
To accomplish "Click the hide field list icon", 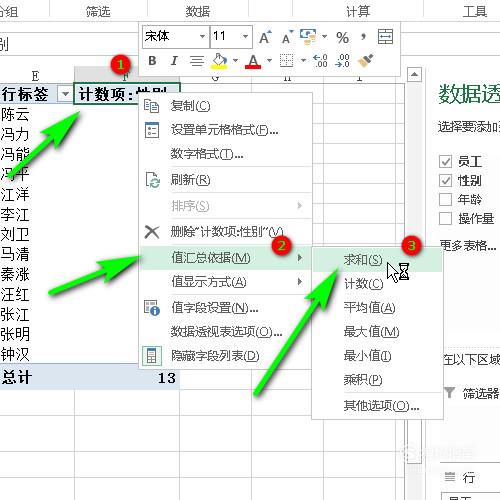I will pyautogui.click(x=152, y=356).
